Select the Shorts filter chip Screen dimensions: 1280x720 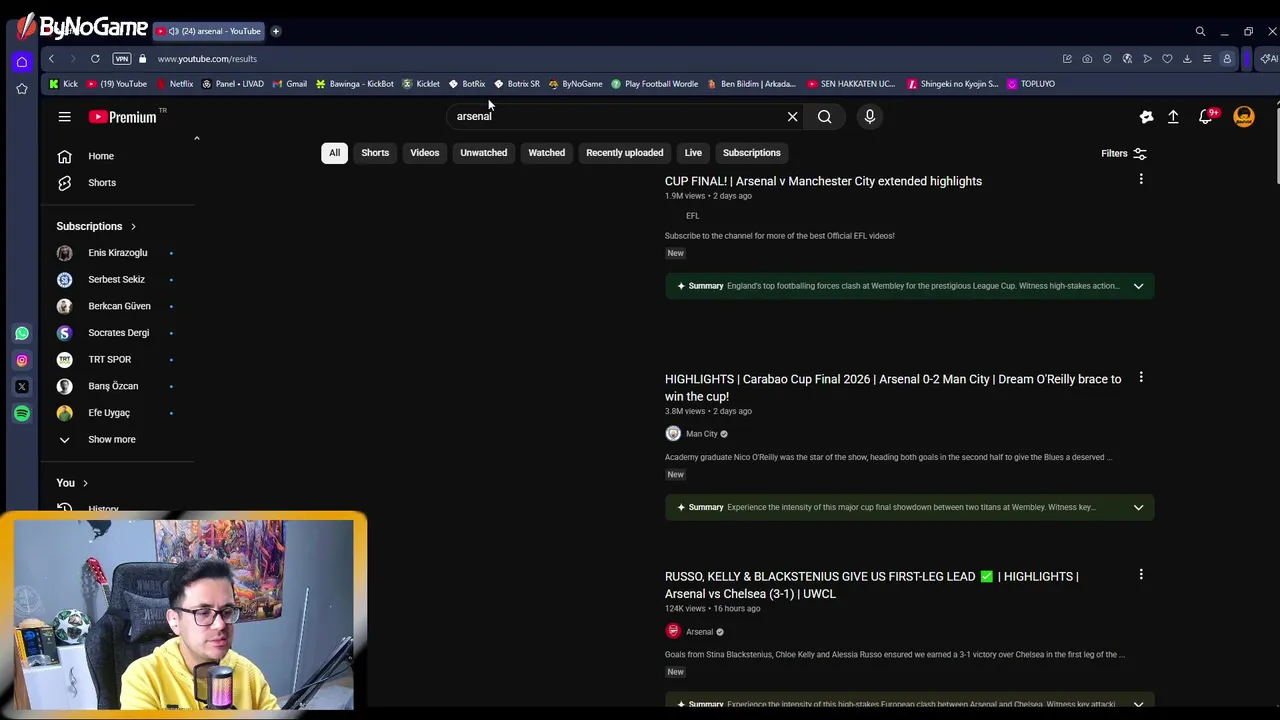click(375, 153)
